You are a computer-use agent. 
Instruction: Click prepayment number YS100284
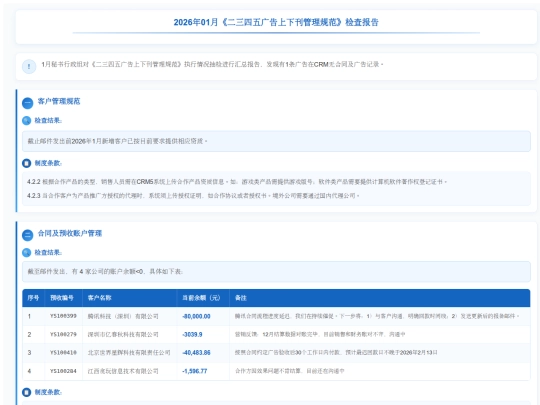[63, 371]
